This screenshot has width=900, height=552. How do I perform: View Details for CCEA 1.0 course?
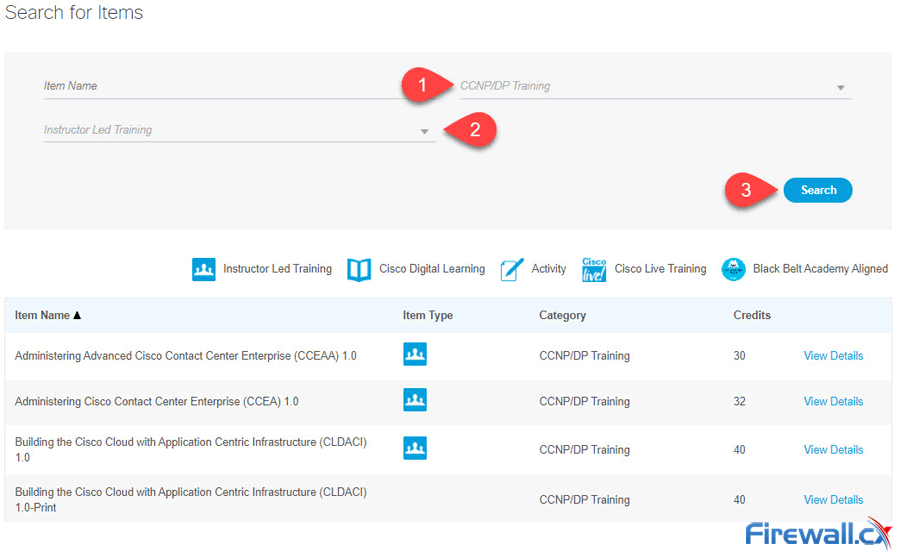[x=833, y=402]
